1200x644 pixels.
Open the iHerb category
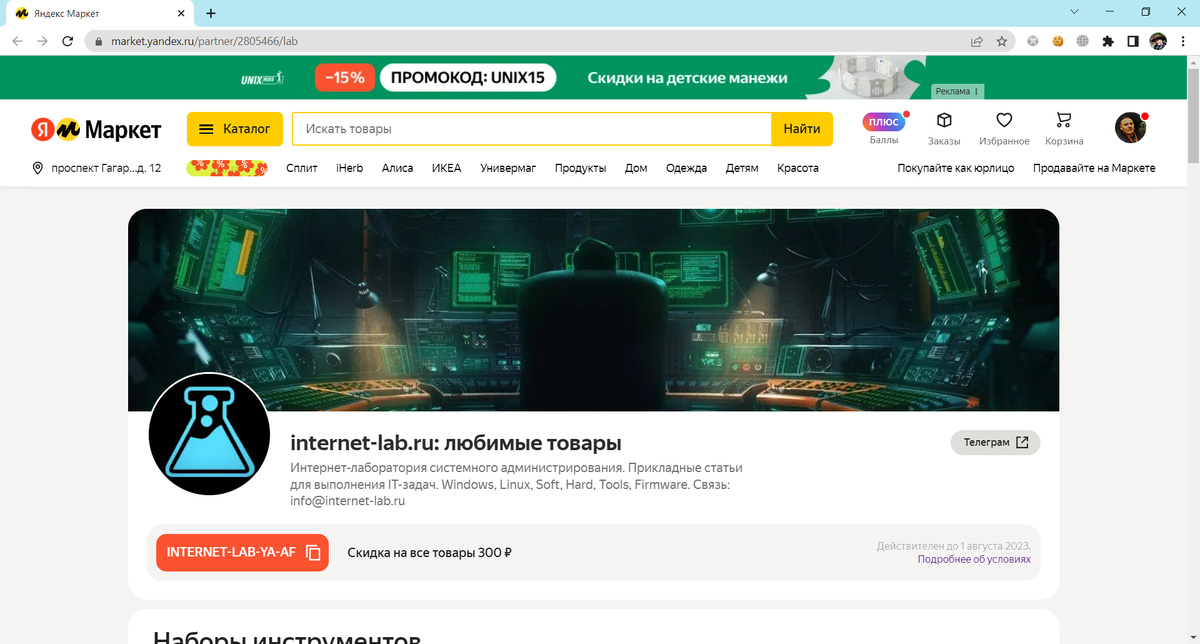(x=349, y=168)
